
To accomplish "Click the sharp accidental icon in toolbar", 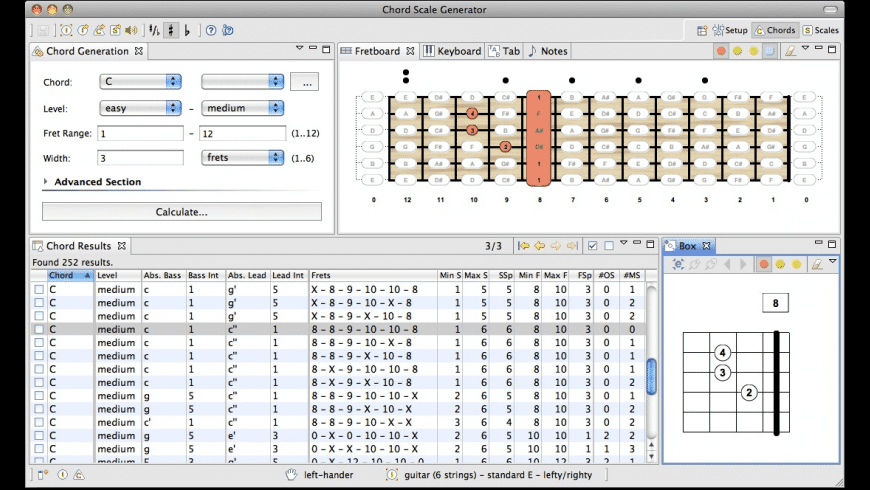I will (171, 30).
